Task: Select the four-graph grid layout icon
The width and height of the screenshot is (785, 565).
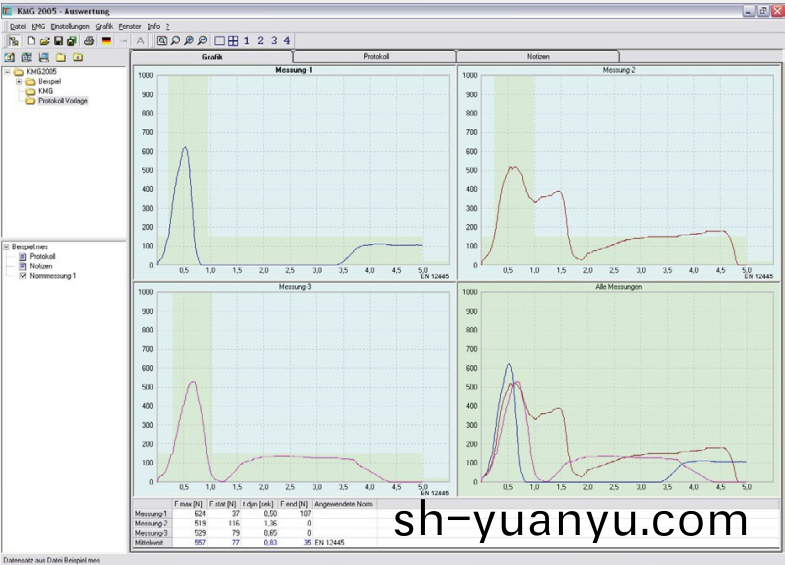Action: [232, 41]
